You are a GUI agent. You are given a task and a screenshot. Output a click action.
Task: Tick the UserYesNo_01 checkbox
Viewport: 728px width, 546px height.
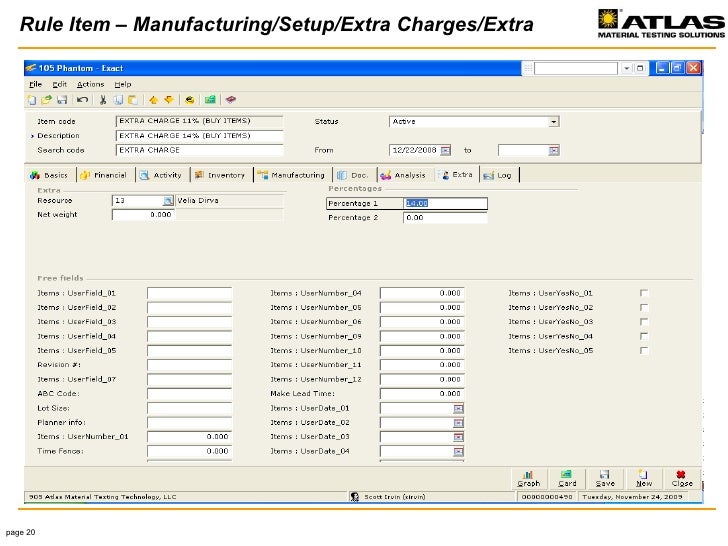pyautogui.click(x=644, y=293)
